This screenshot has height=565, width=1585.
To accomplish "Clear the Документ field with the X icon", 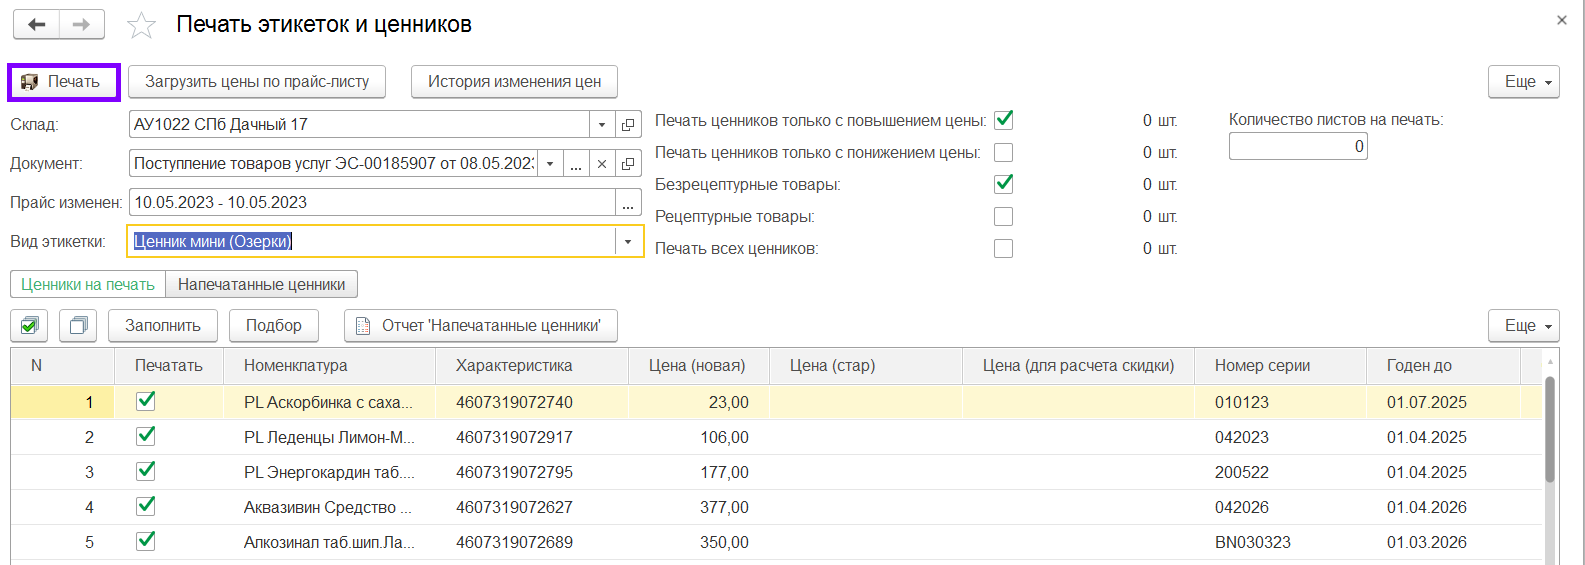I will 602,164.
